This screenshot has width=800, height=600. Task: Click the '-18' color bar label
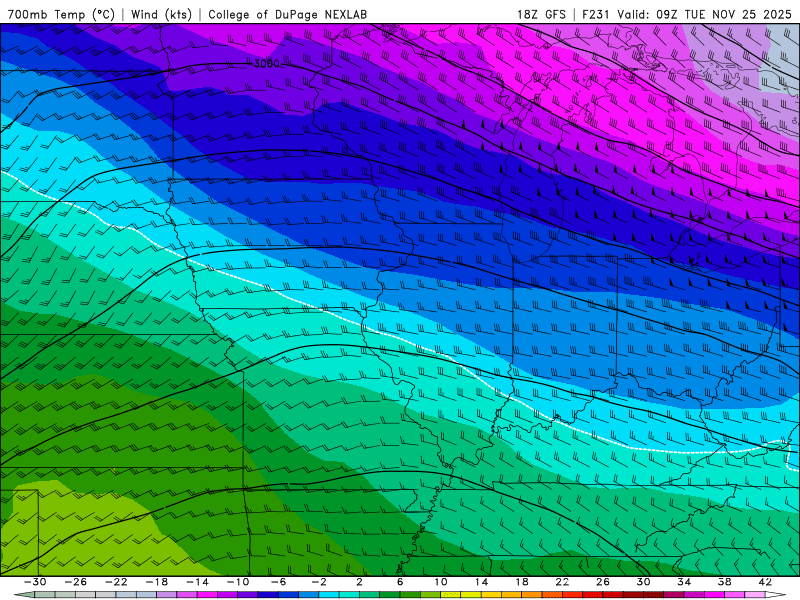157,582
